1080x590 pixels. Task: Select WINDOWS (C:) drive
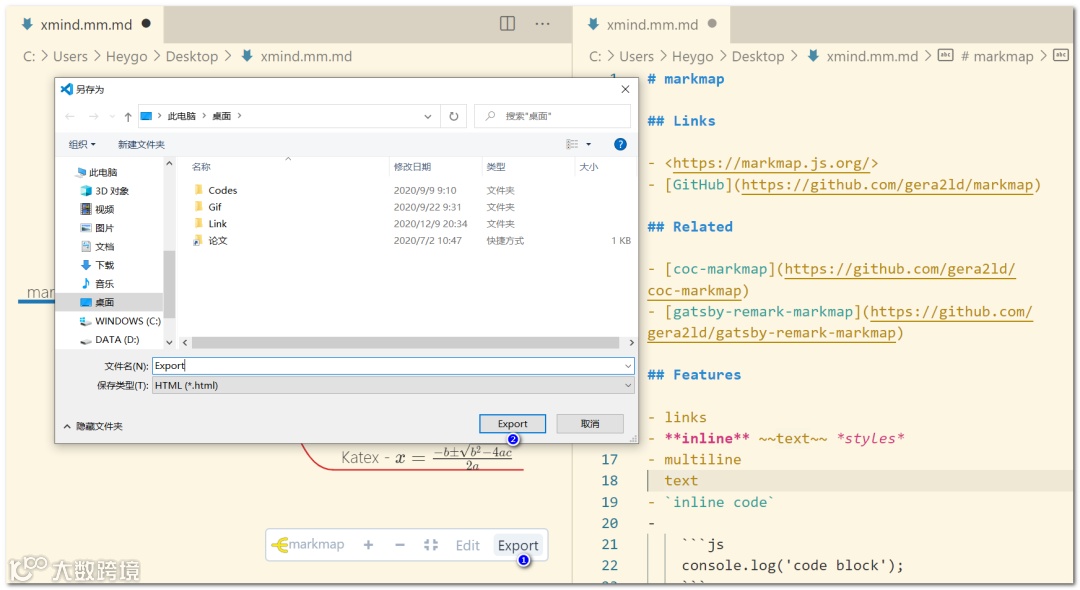click(120, 321)
